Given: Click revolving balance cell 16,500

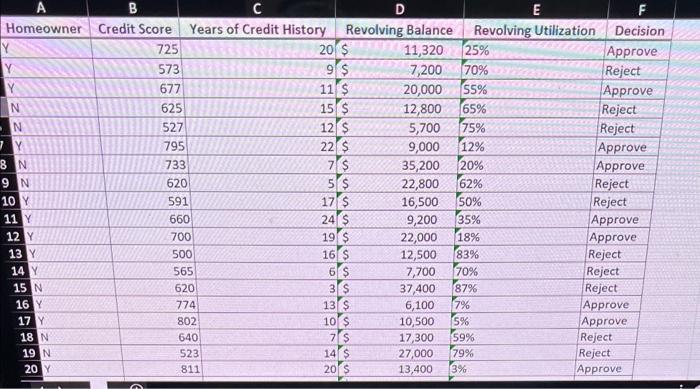Looking at the screenshot, I should tap(397, 202).
